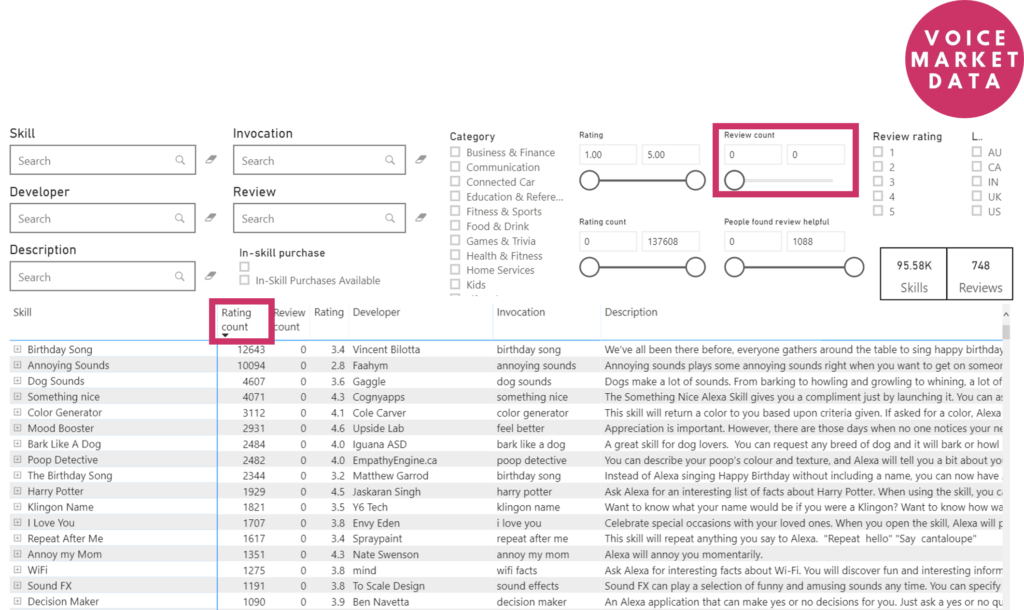Enable the Connected Car category filter
The image size is (1024, 610).
(x=455, y=182)
